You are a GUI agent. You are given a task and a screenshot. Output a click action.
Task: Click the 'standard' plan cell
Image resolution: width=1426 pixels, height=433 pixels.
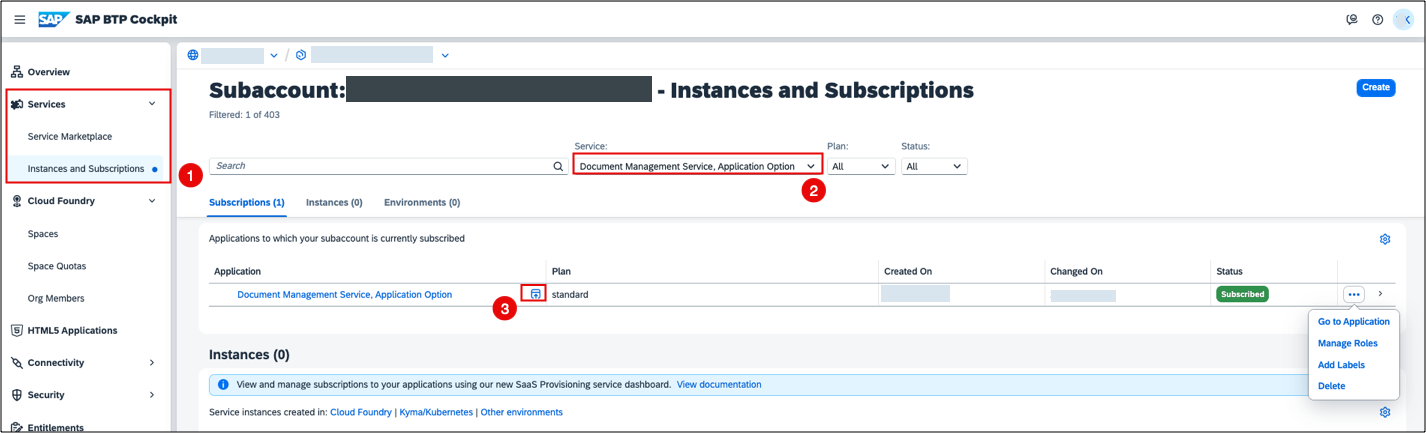pos(570,295)
